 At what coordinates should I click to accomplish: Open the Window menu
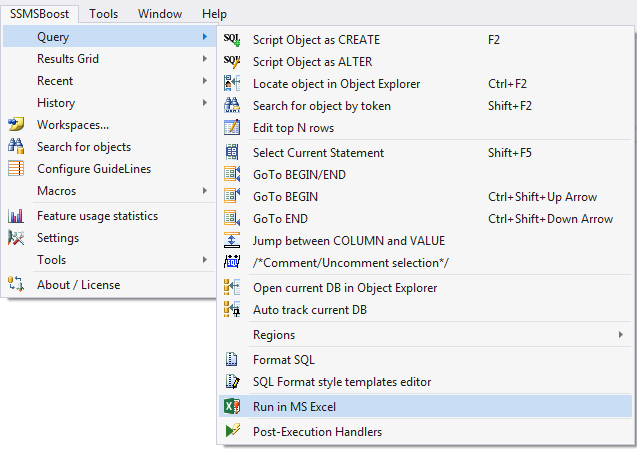click(x=160, y=14)
